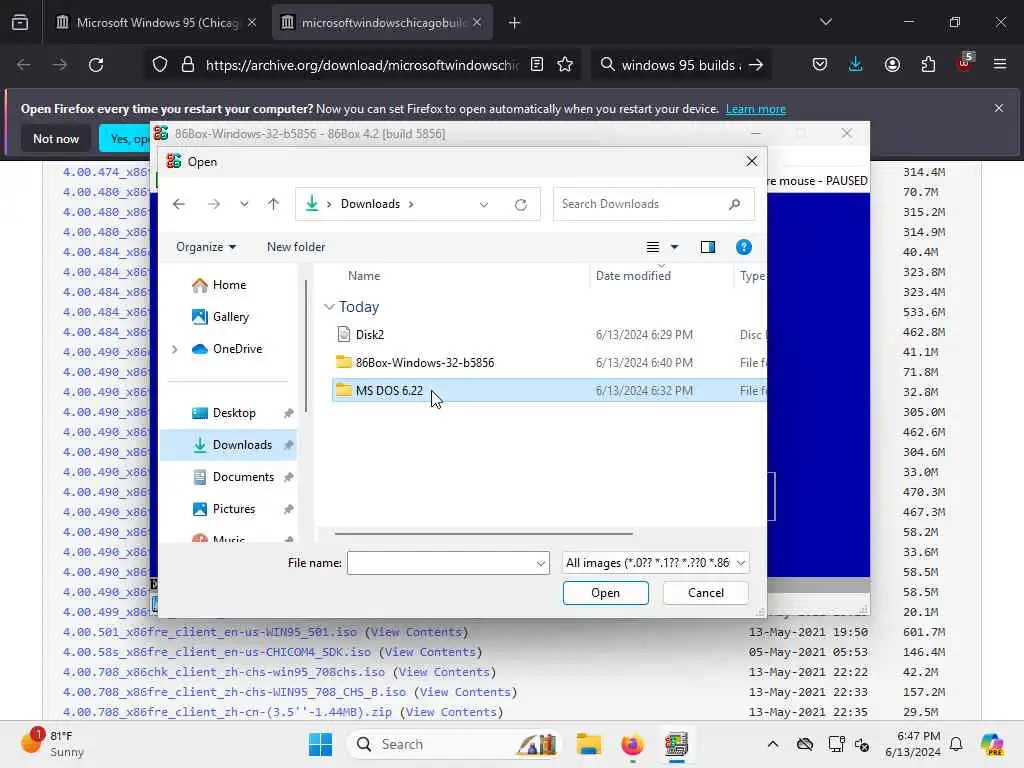
Task: Expand the File name dropdown
Action: click(x=541, y=563)
